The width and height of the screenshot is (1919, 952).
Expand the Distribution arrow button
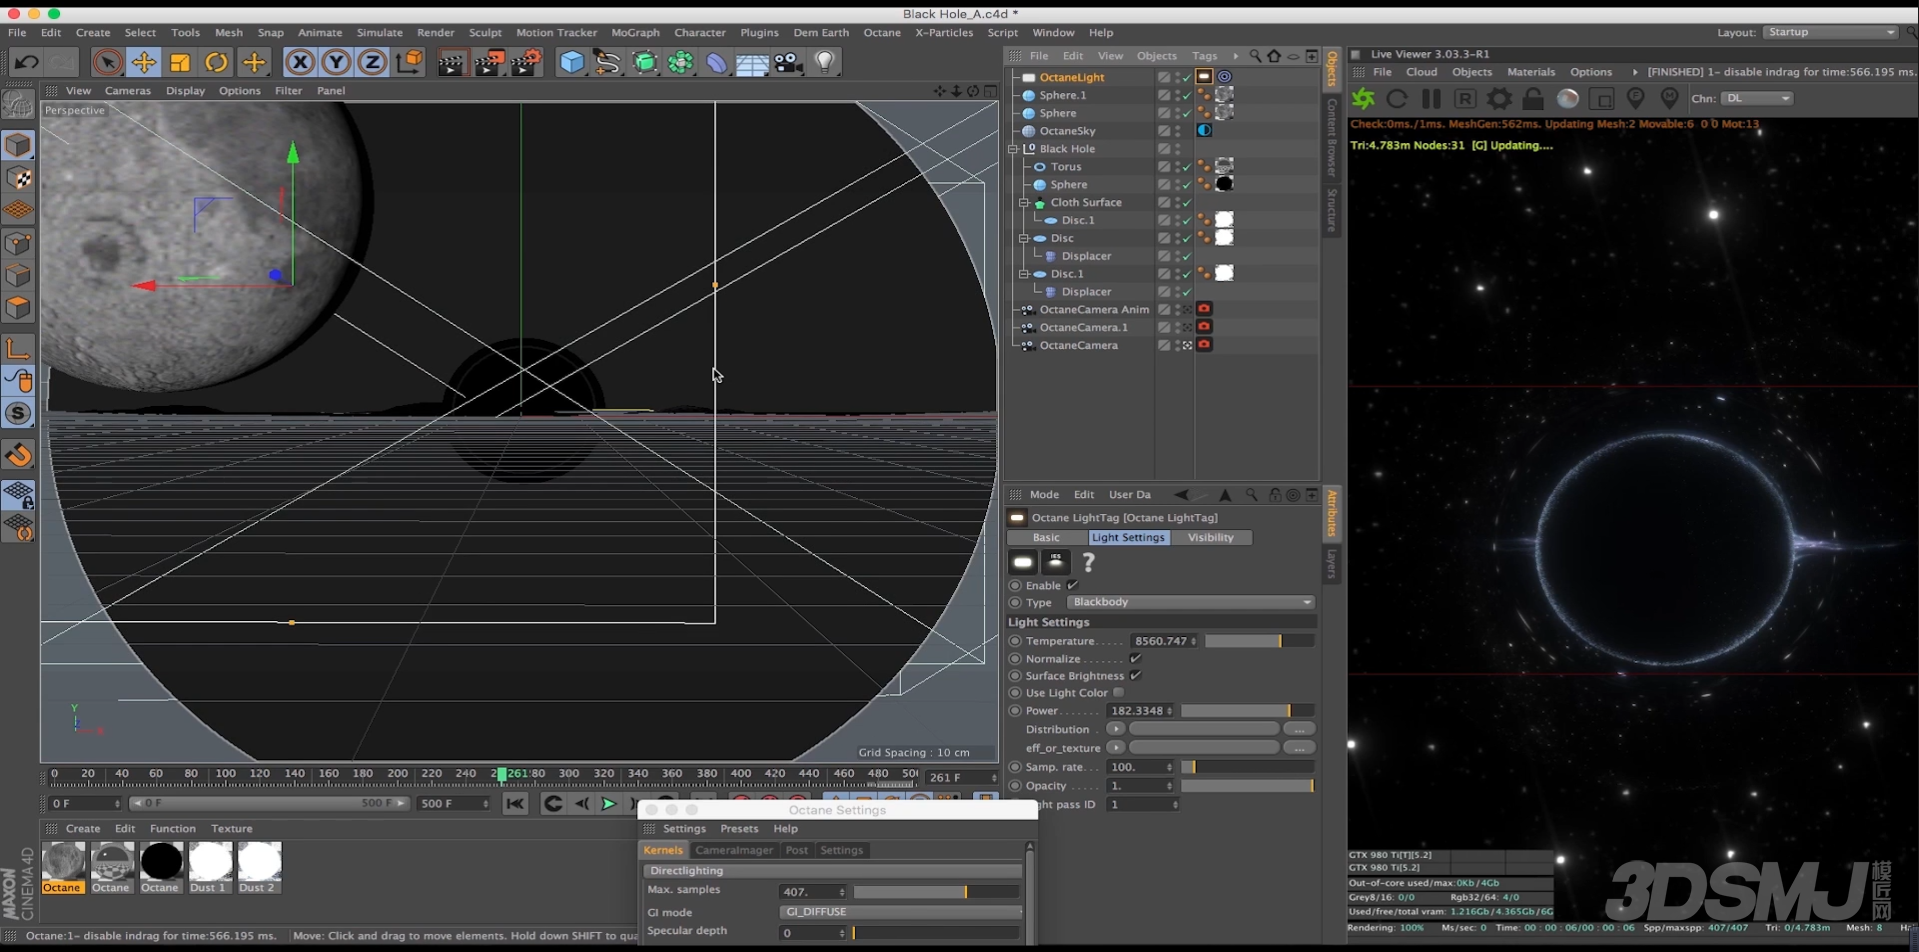click(1115, 729)
